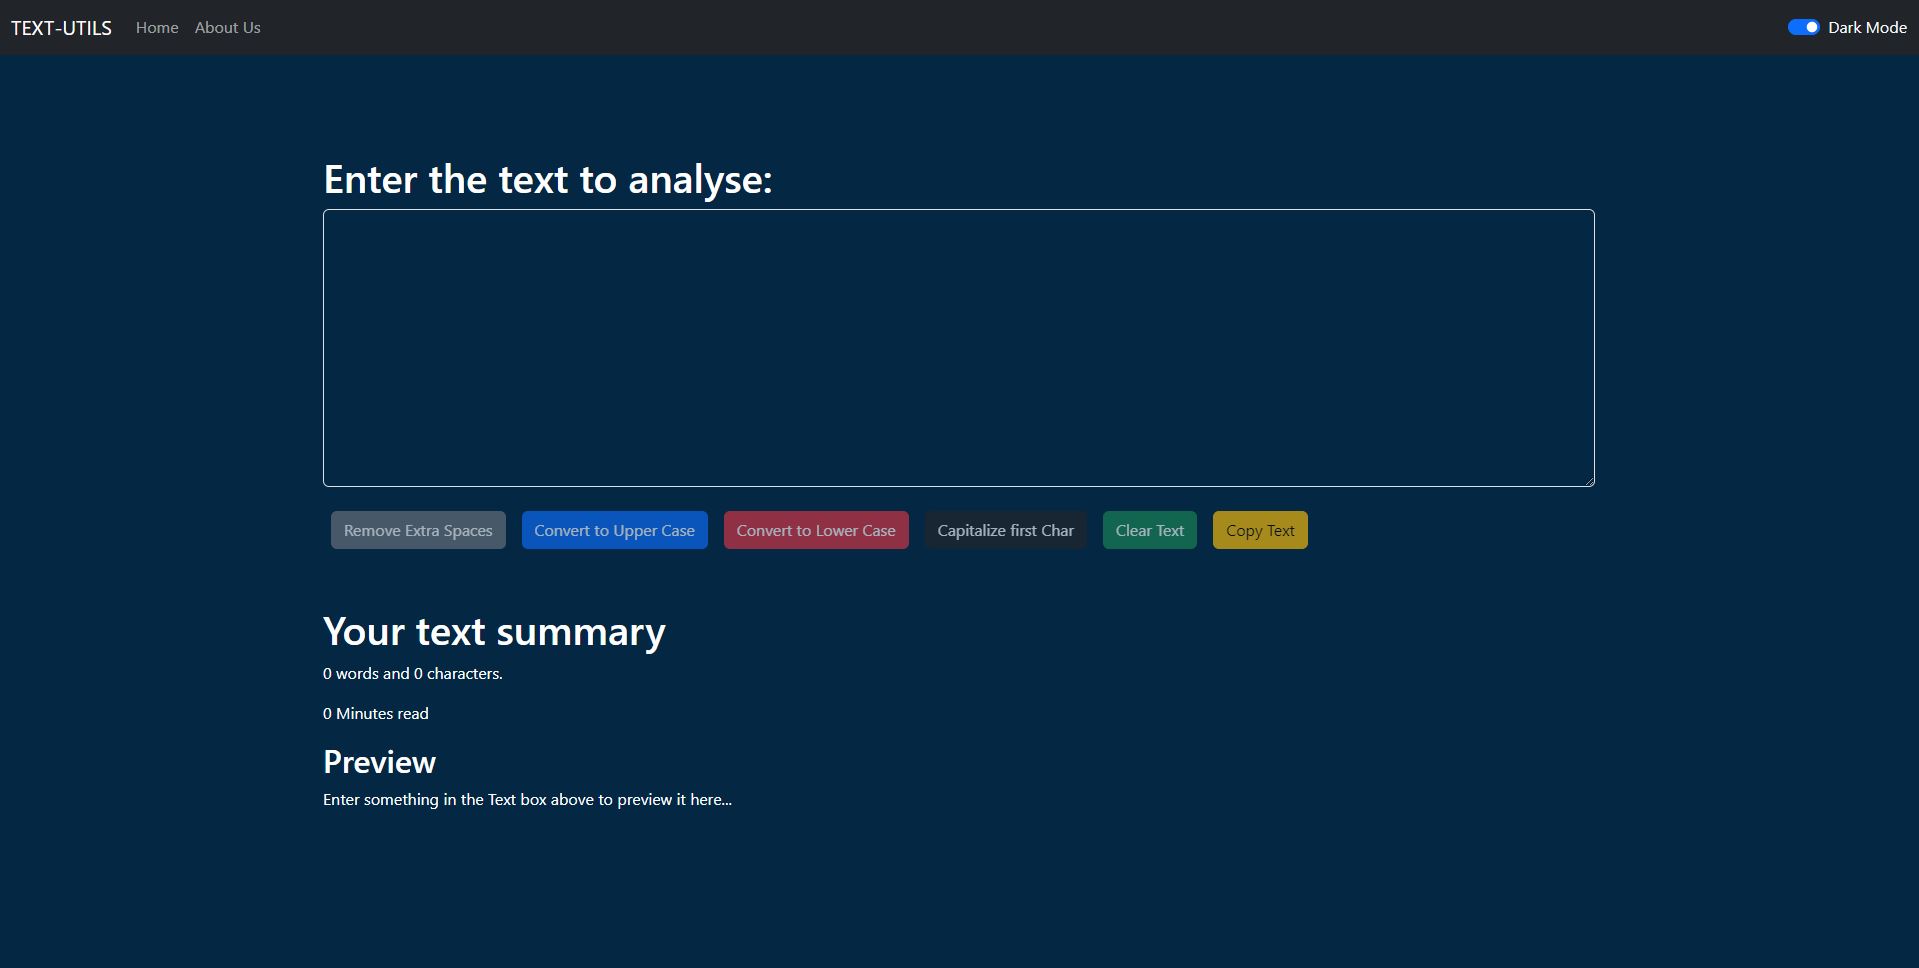Select the '0 words and 0 characters.' text

point(413,674)
